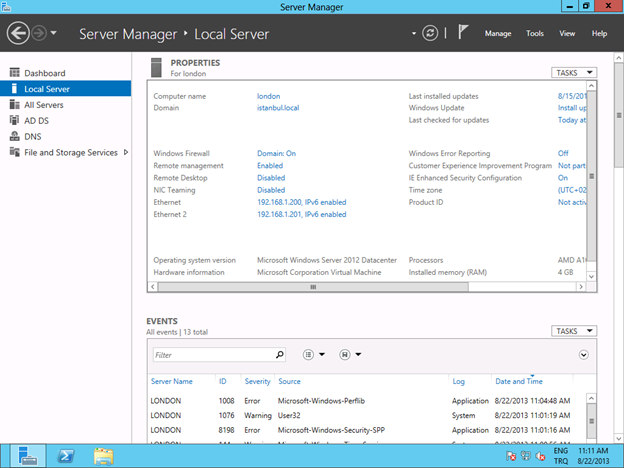Click the File and Storage Services icon

[x=14, y=152]
